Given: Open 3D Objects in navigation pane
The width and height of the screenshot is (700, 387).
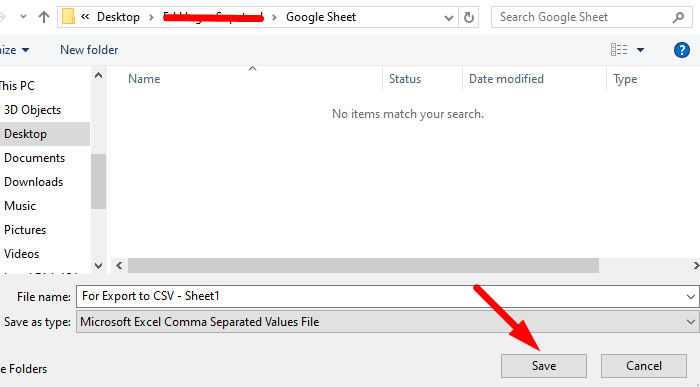Looking at the screenshot, I should [x=32, y=110].
